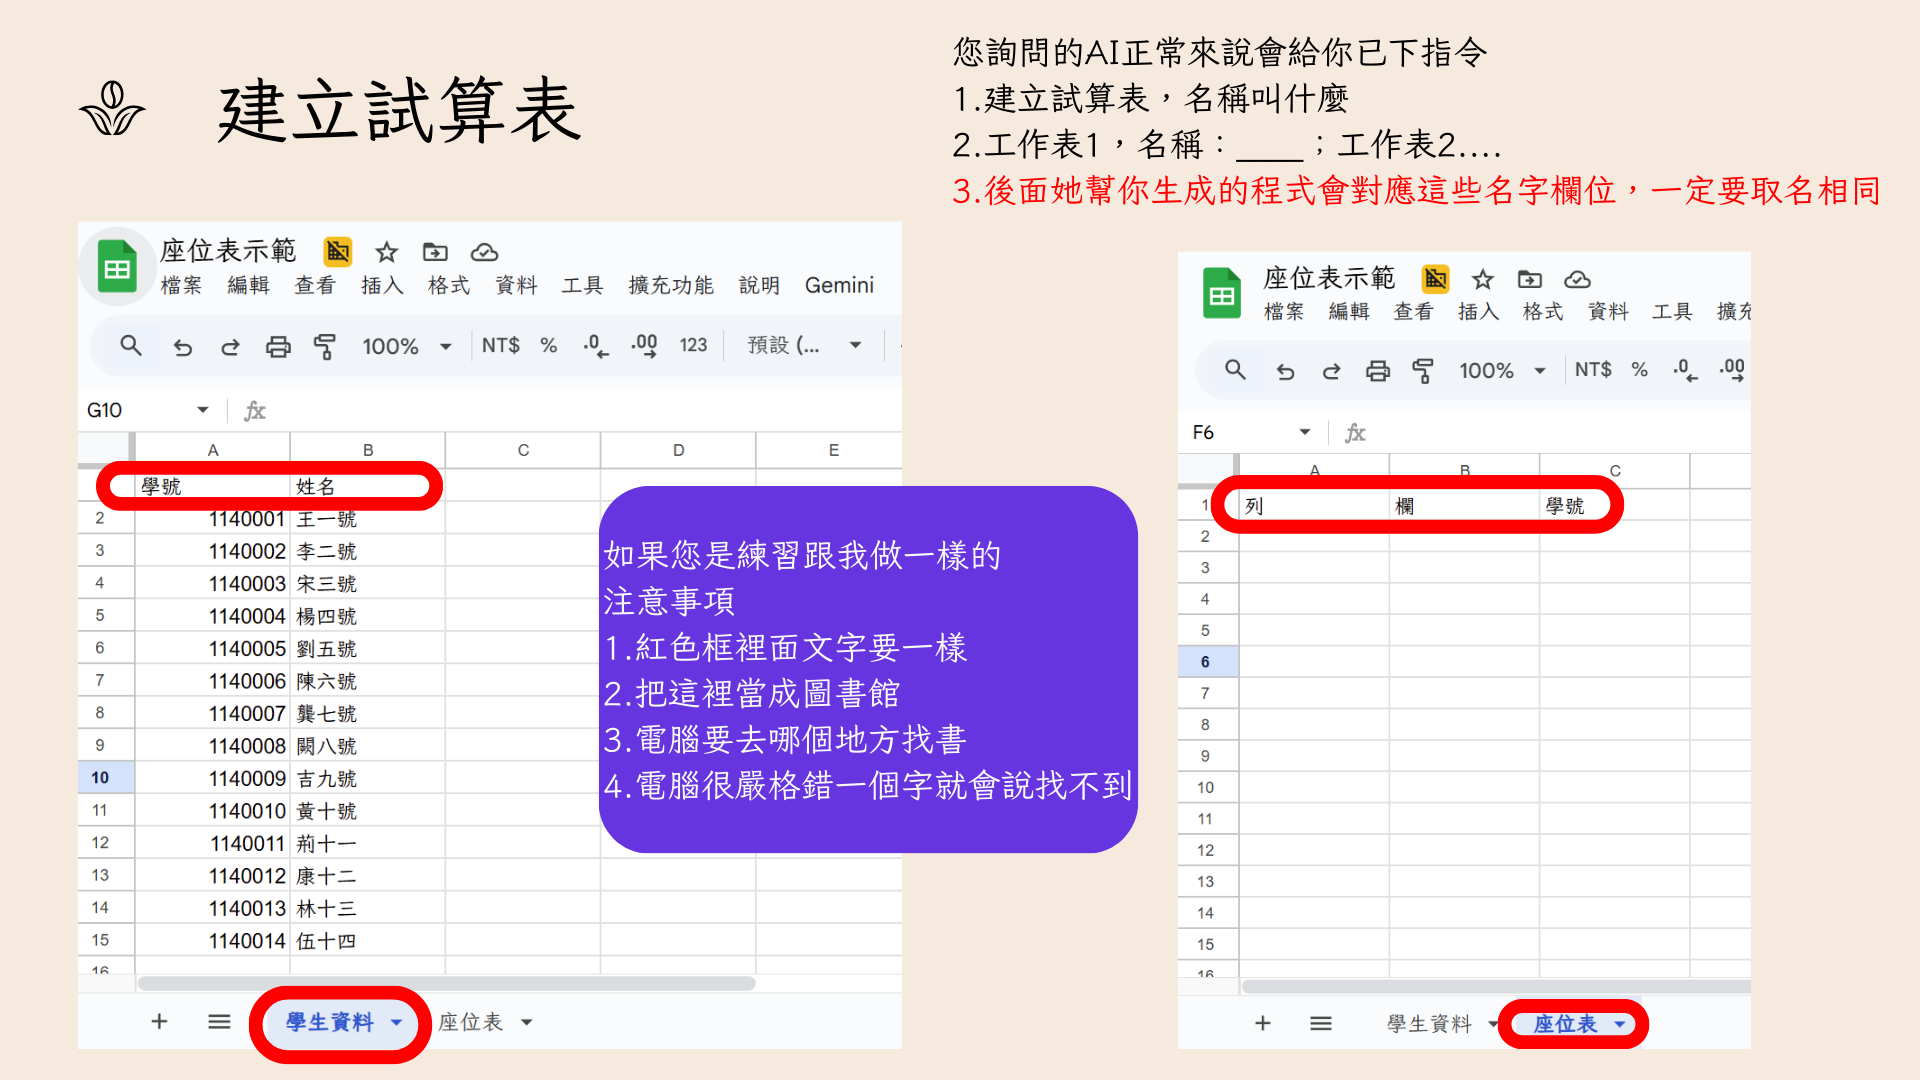Screen dimensions: 1920x1080
Task: Open the G10 name box dropdown
Action: click(x=203, y=410)
